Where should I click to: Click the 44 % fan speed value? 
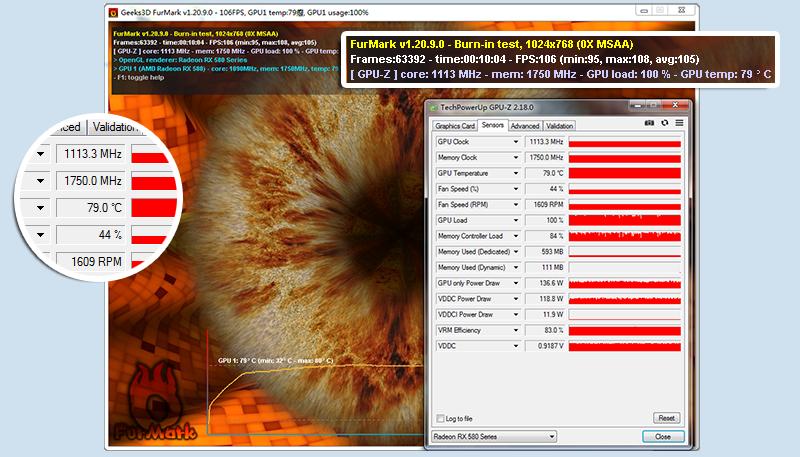[x=545, y=189]
